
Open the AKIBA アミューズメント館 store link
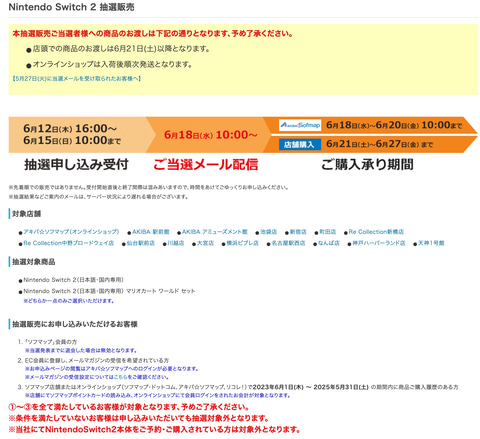coord(215,232)
